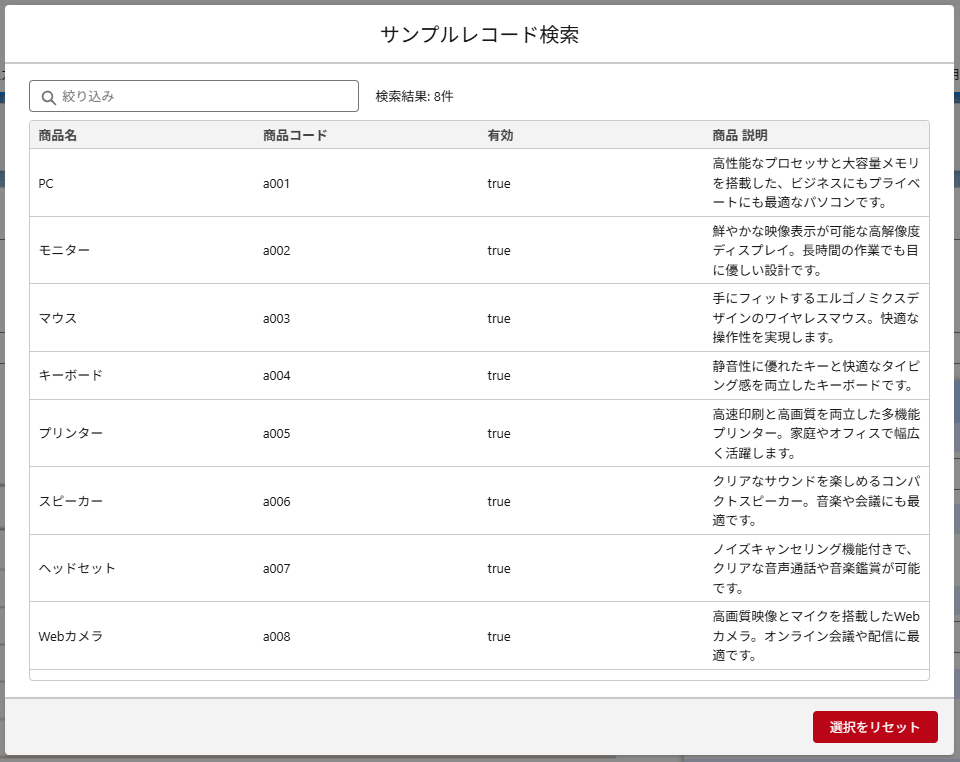This screenshot has height=762, width=960.
Task: Select the モニター product name cell
Action: point(64,250)
